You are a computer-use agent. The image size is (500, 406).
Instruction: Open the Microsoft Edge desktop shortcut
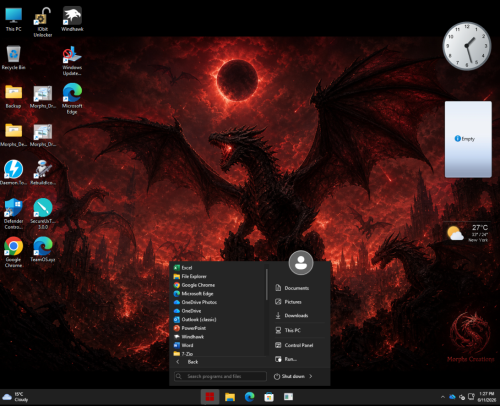72,99
